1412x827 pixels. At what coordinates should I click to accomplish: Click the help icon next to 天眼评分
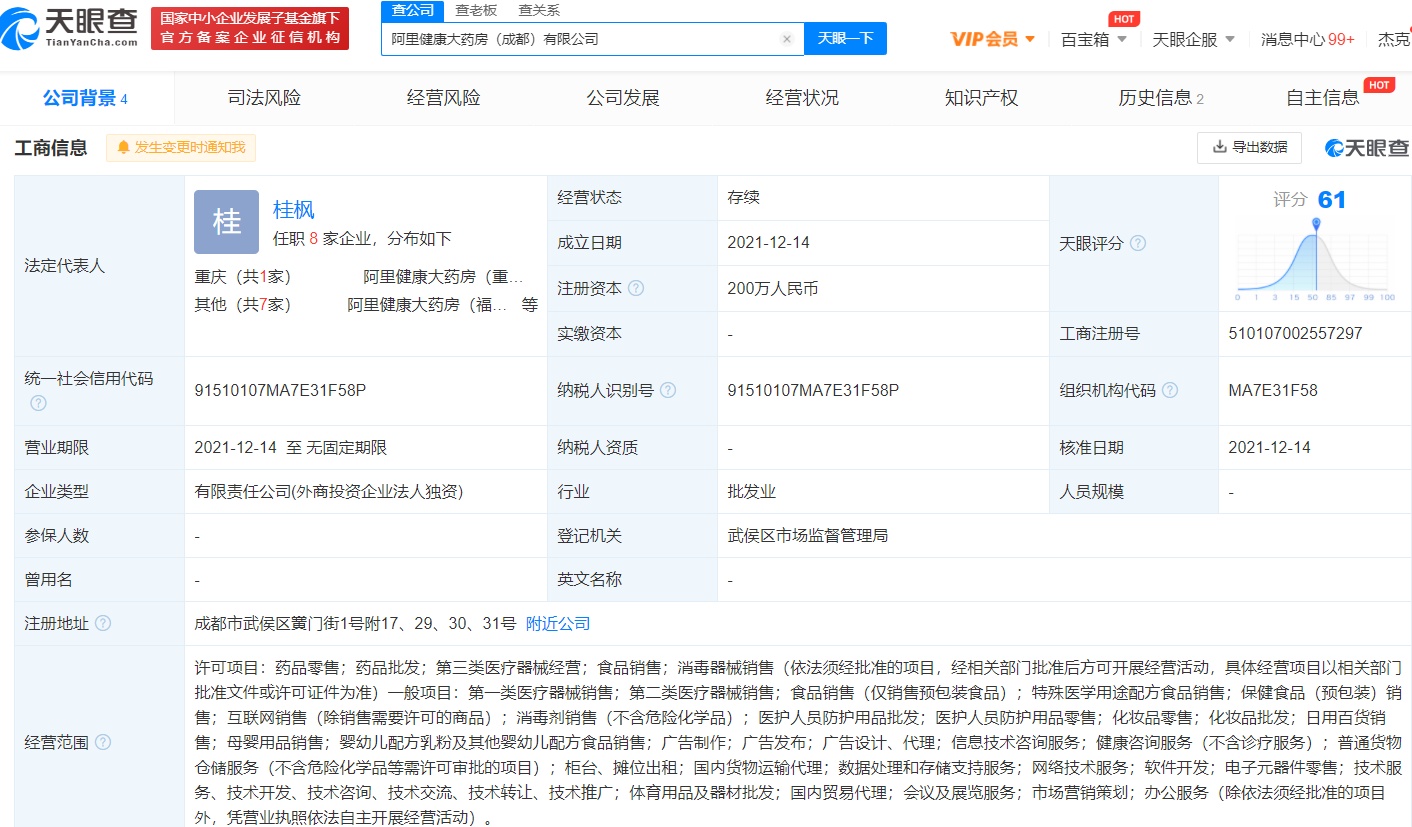pyautogui.click(x=1137, y=243)
